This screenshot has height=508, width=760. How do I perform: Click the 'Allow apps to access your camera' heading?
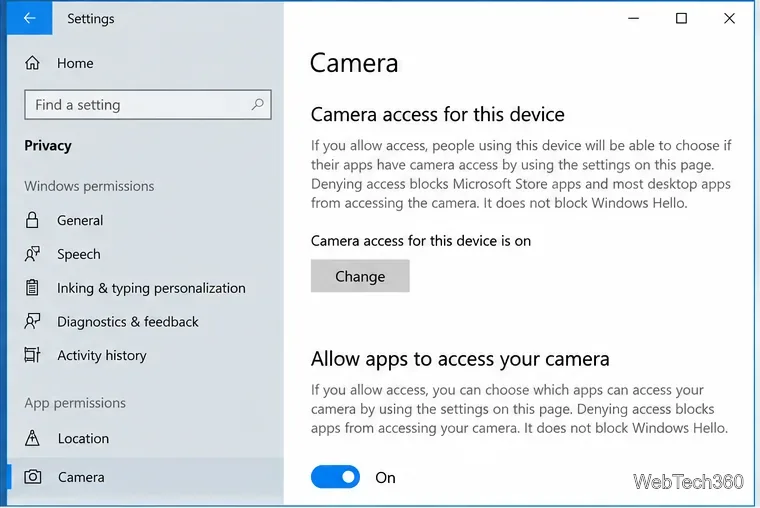pos(460,359)
